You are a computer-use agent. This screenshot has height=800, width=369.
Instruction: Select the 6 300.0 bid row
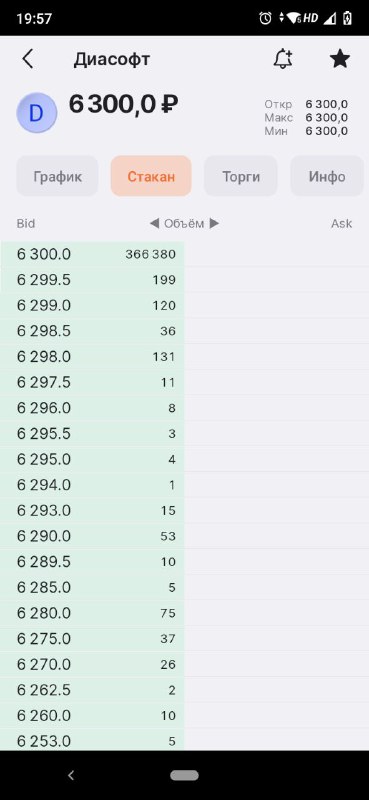tap(184, 254)
